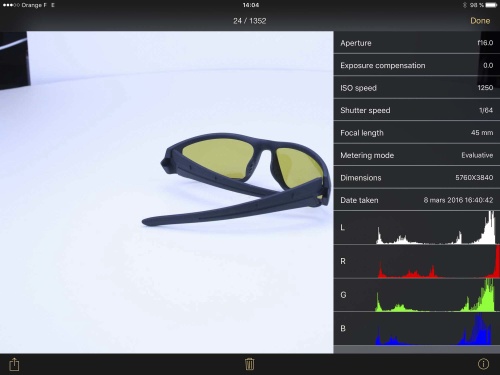This screenshot has height=375, width=500.
Task: Tap the battery indicator in status bar
Action: pos(491,5)
